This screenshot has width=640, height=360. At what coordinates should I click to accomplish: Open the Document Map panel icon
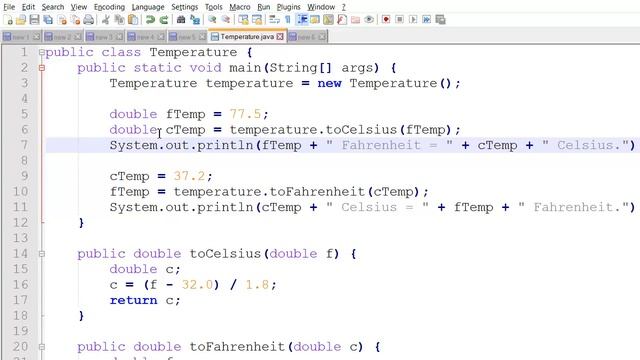(328, 20)
